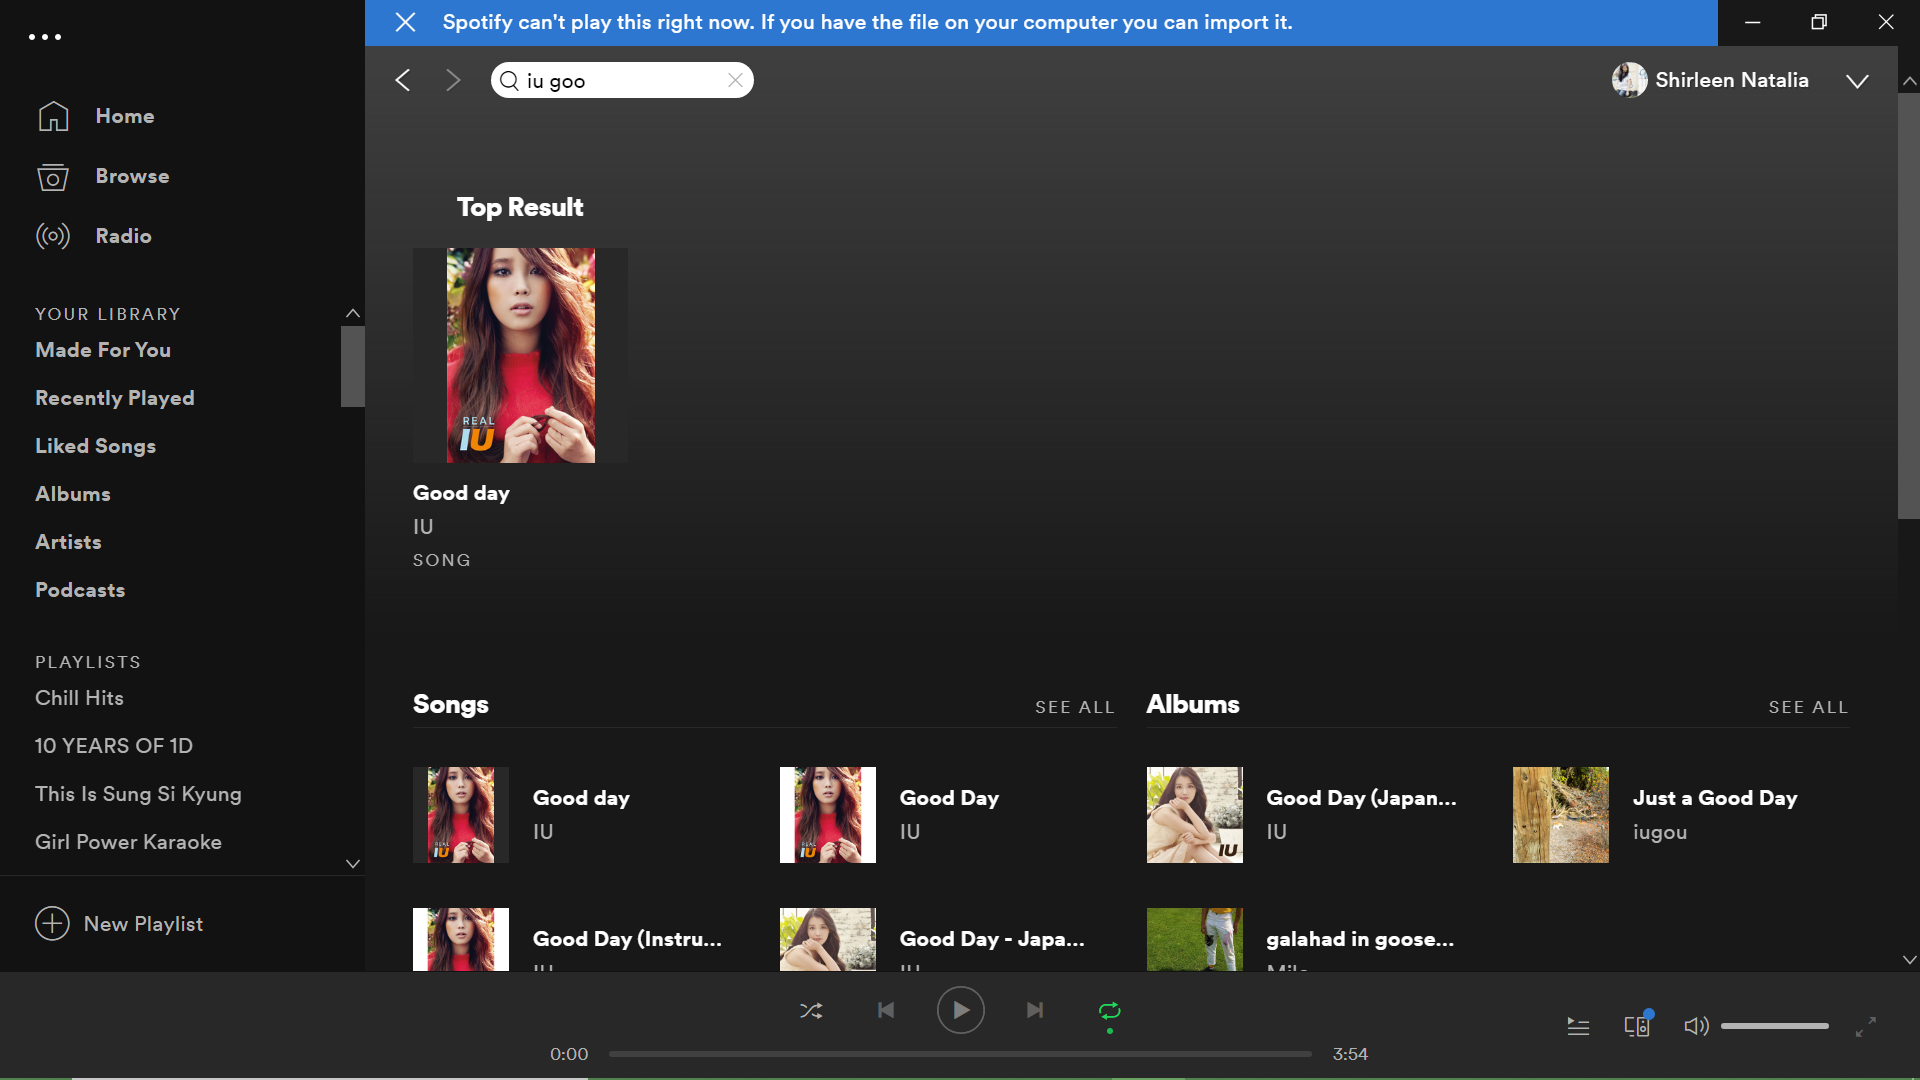This screenshot has height=1080, width=1920.
Task: Dismiss the blue notification banner
Action: point(405,22)
